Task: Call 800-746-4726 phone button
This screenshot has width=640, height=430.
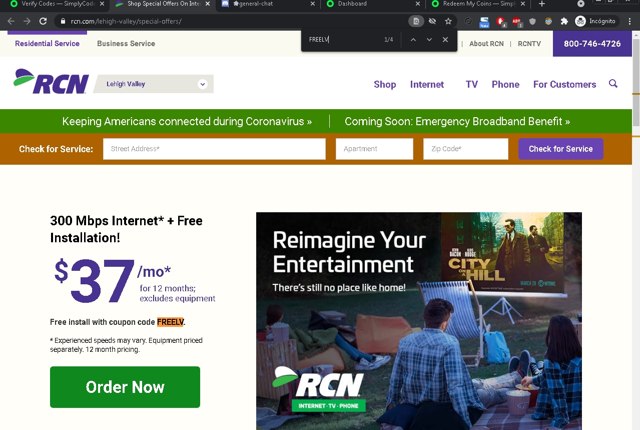Action: click(x=592, y=44)
